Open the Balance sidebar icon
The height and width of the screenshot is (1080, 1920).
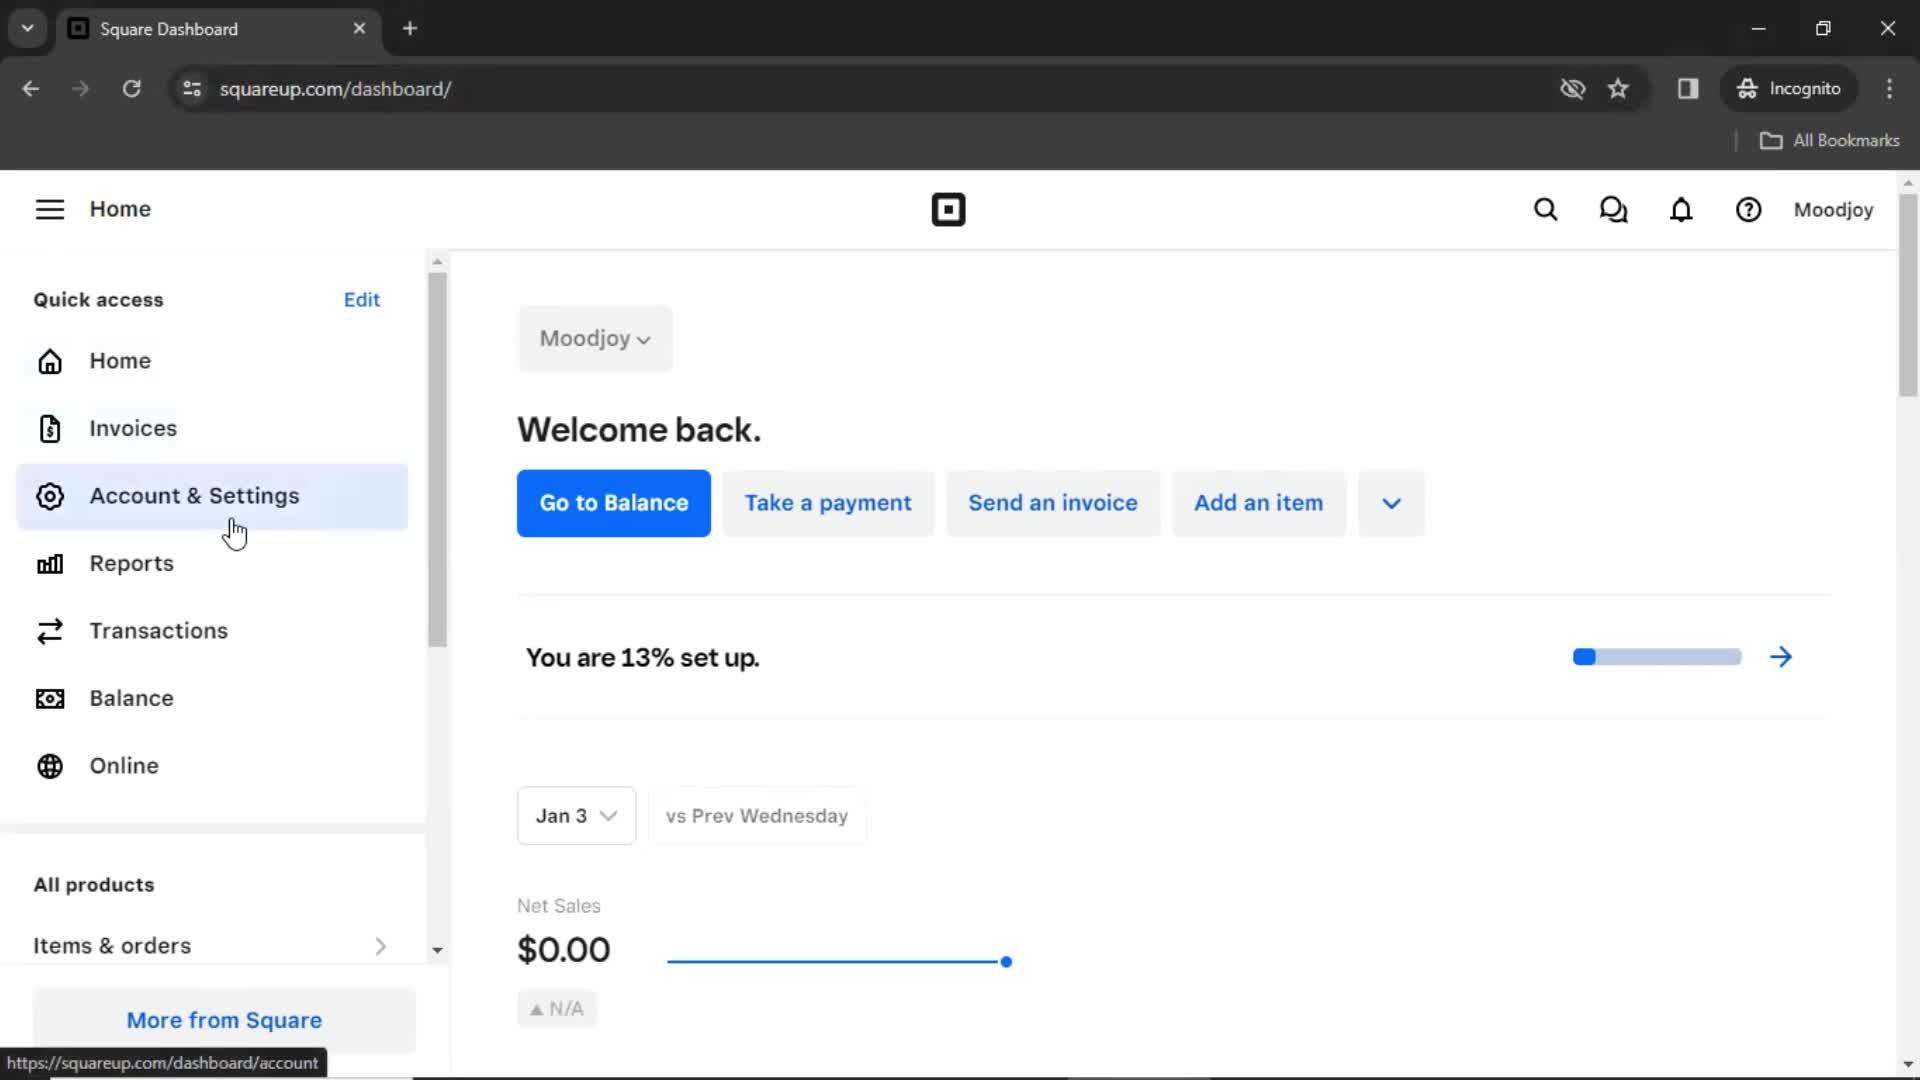[50, 698]
